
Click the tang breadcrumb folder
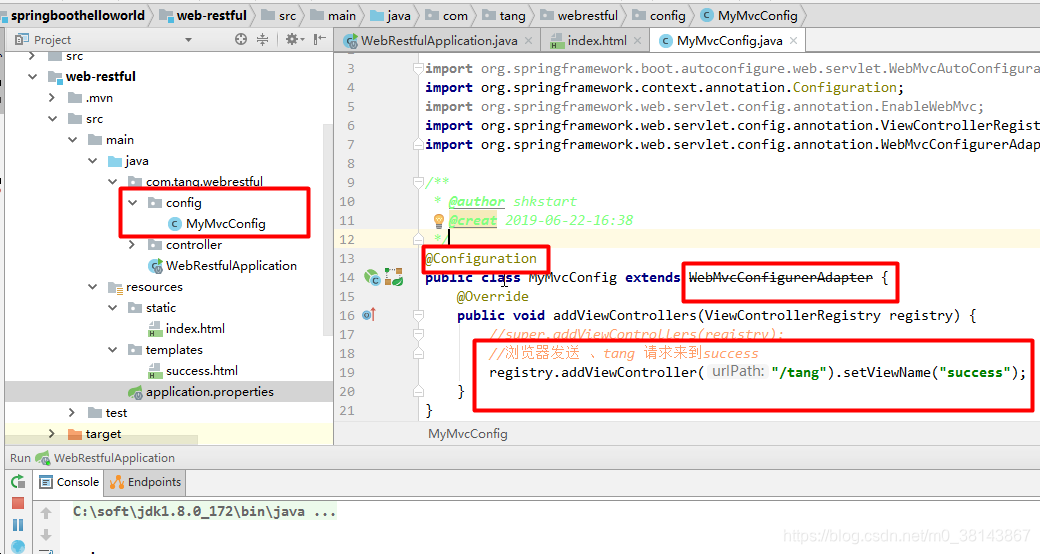pyautogui.click(x=511, y=15)
